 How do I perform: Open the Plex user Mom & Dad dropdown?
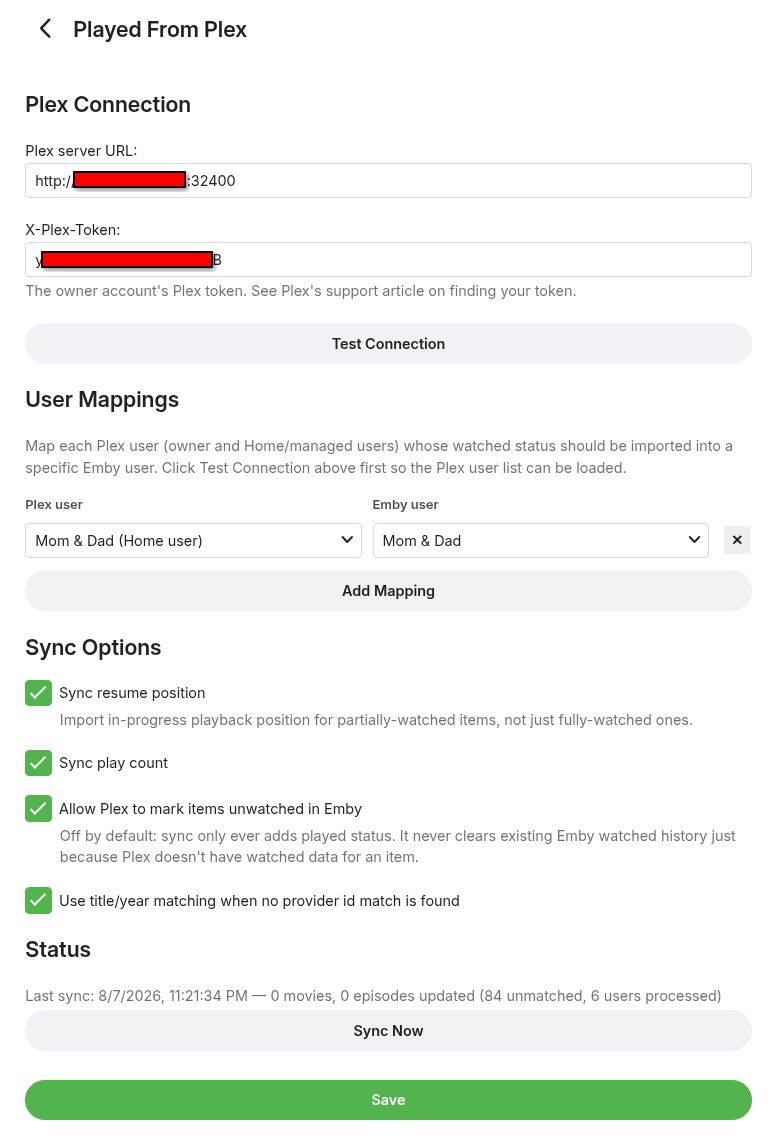(193, 540)
